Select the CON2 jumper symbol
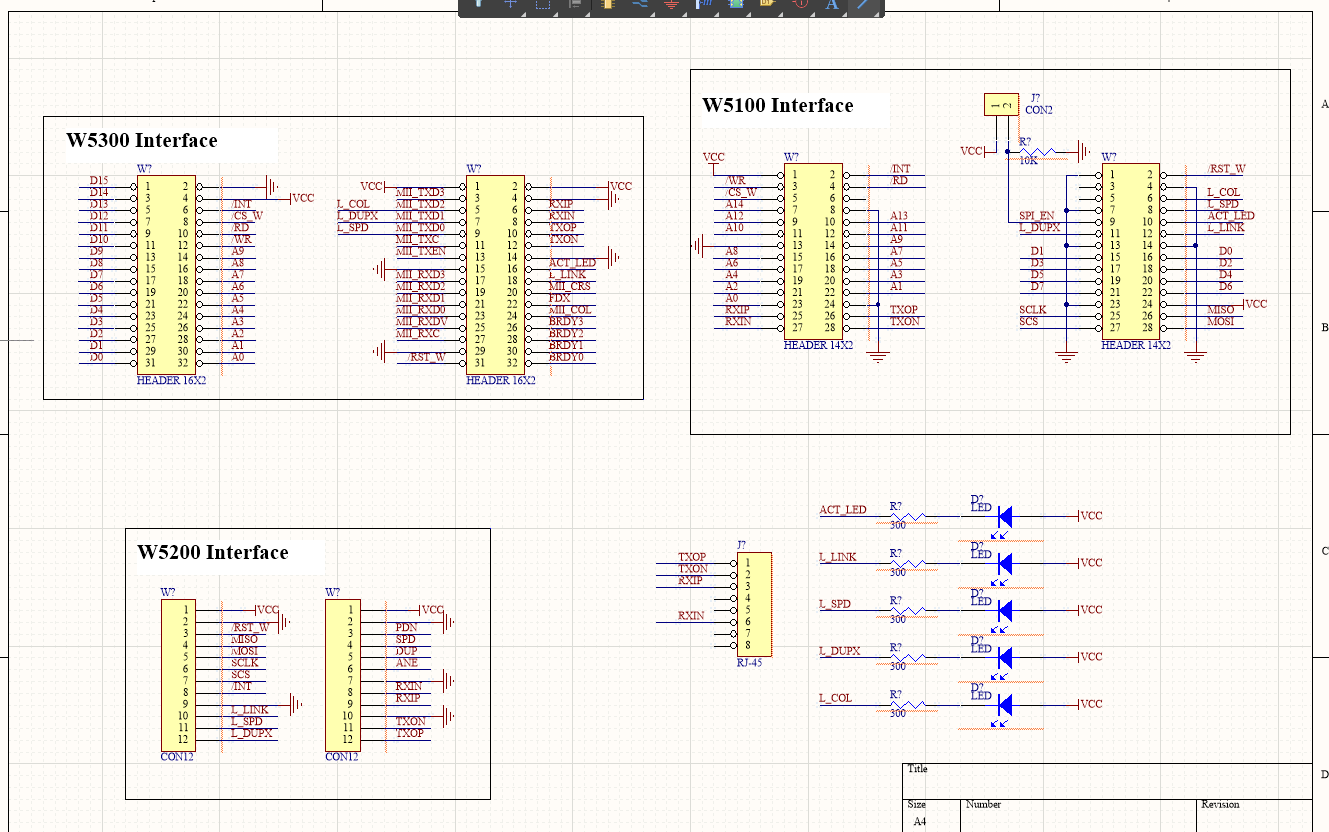The image size is (1329, 832). (1000, 103)
